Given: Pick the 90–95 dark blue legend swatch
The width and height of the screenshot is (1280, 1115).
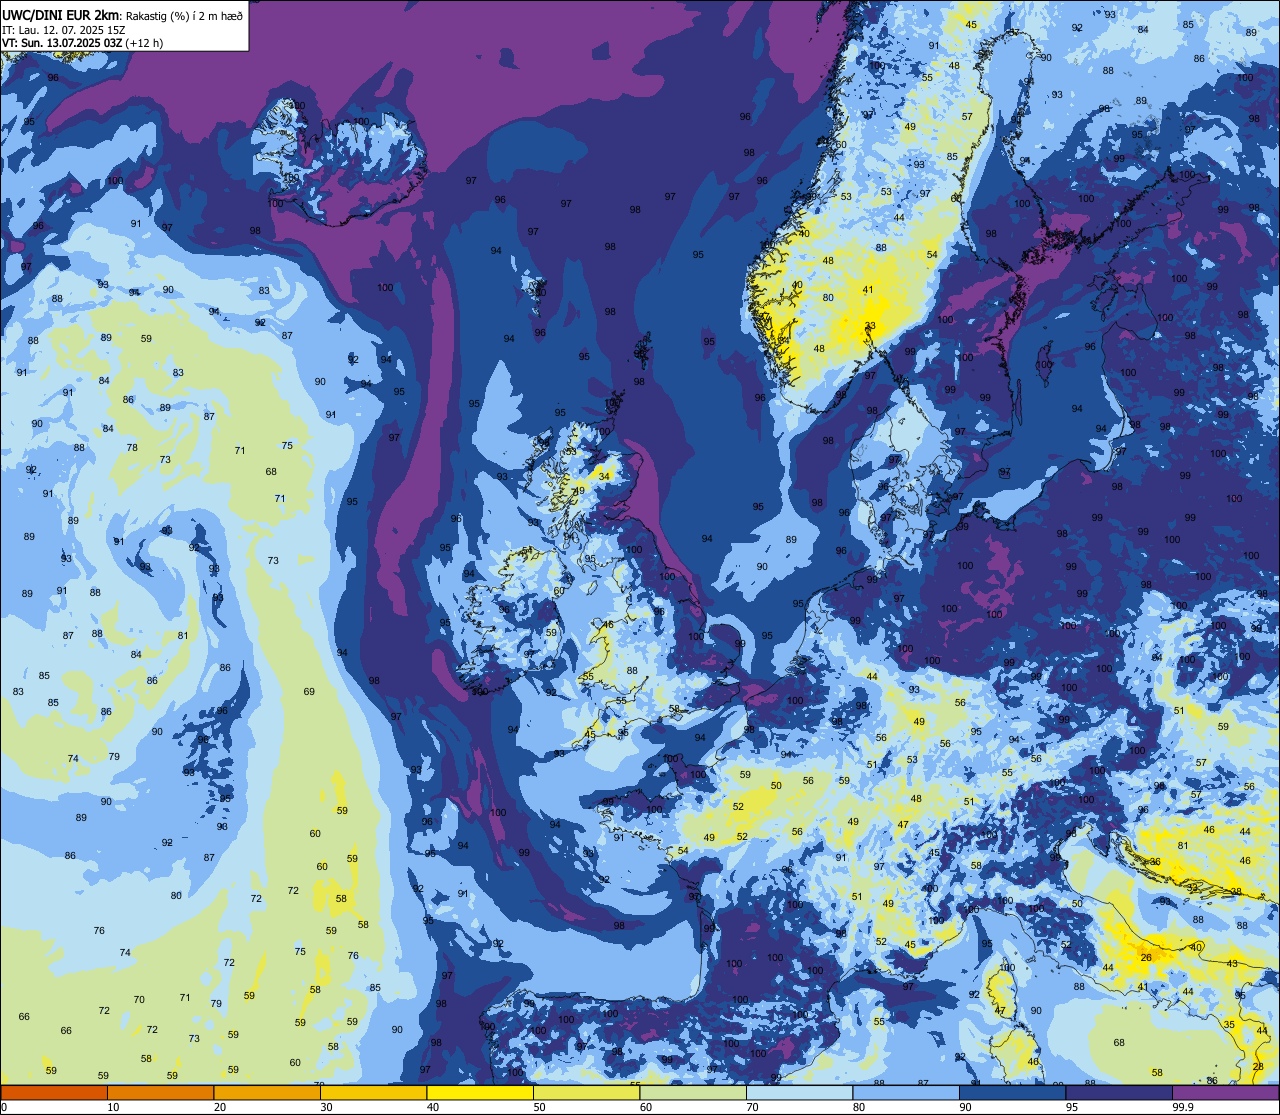Looking at the screenshot, I should click(x=1012, y=1092).
